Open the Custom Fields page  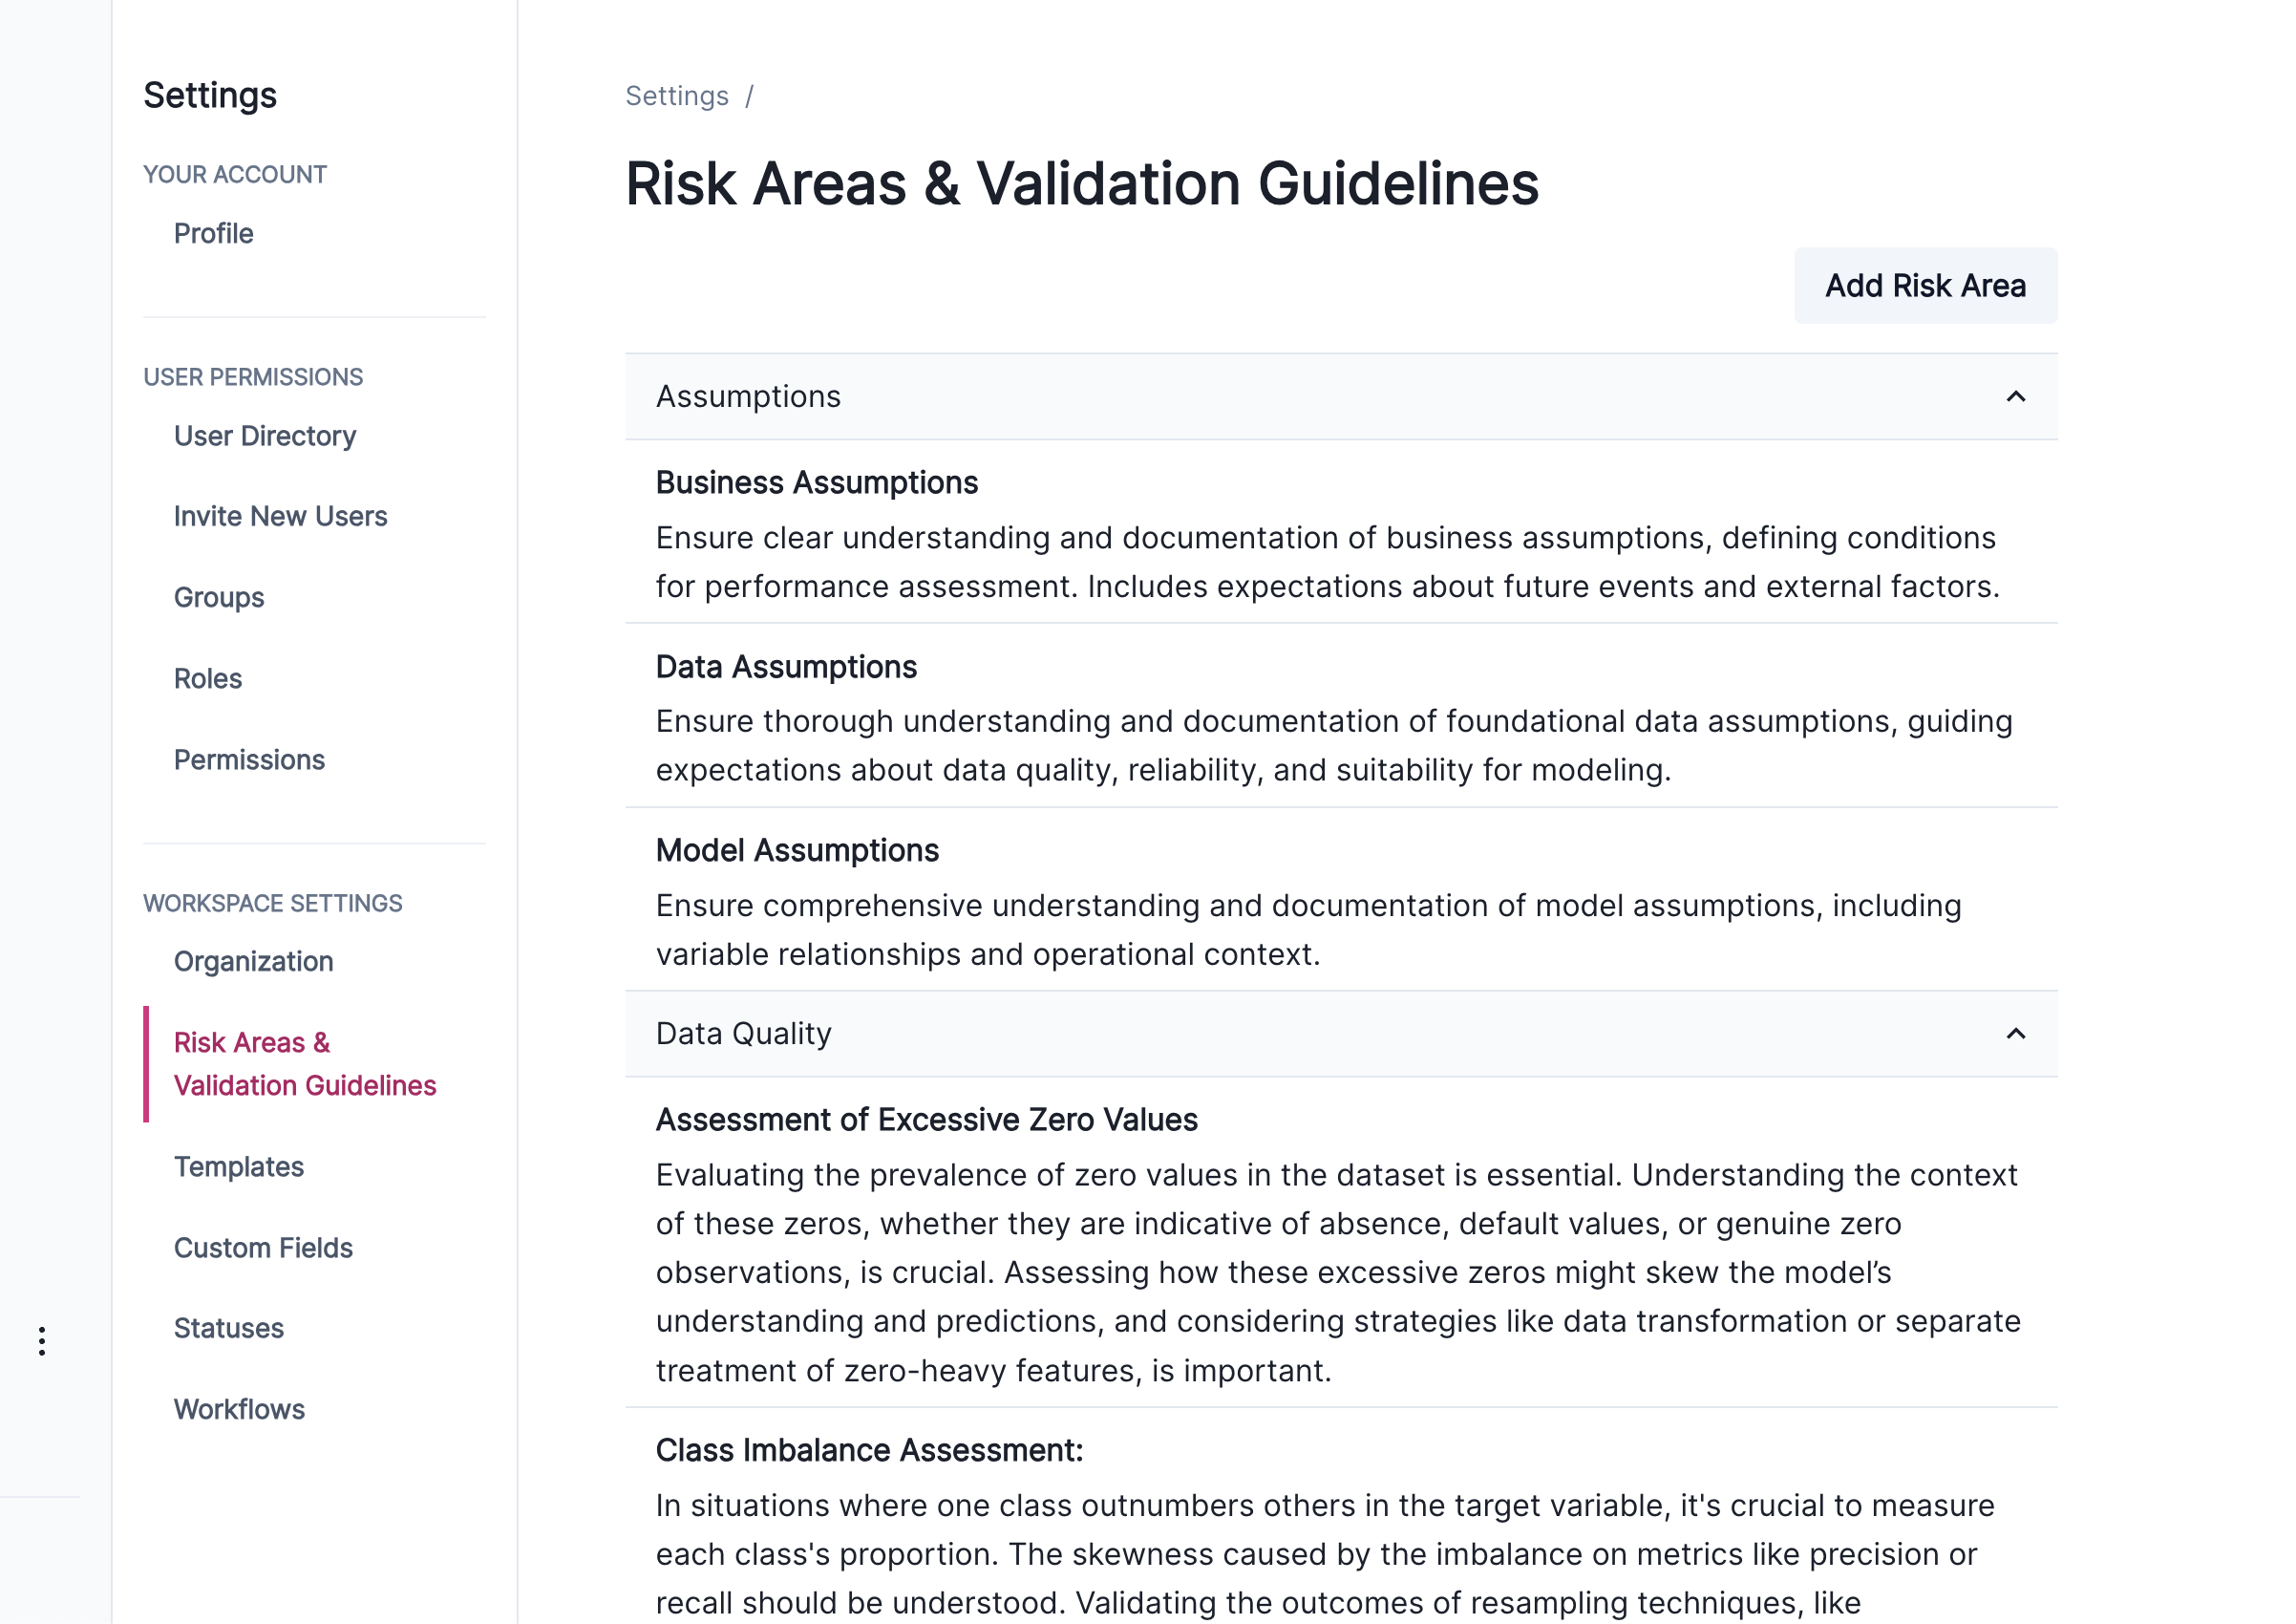263,1248
